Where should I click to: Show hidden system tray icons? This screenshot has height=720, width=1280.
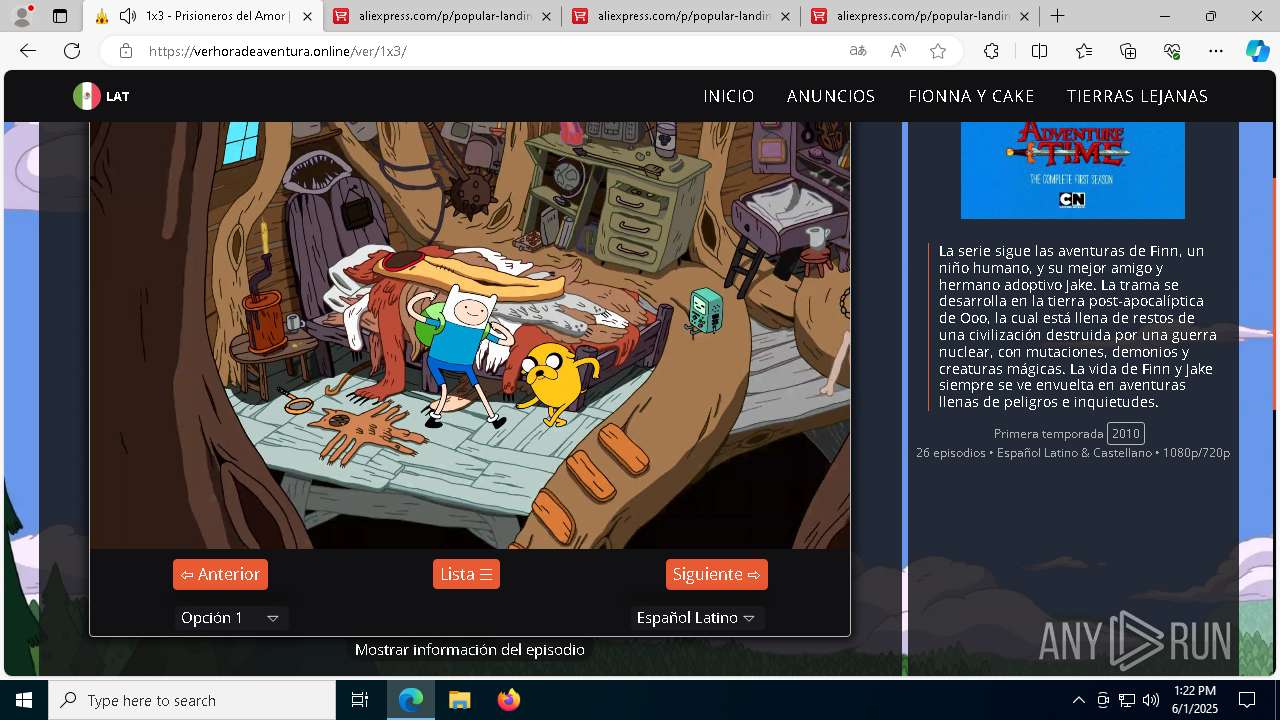[x=1078, y=700]
